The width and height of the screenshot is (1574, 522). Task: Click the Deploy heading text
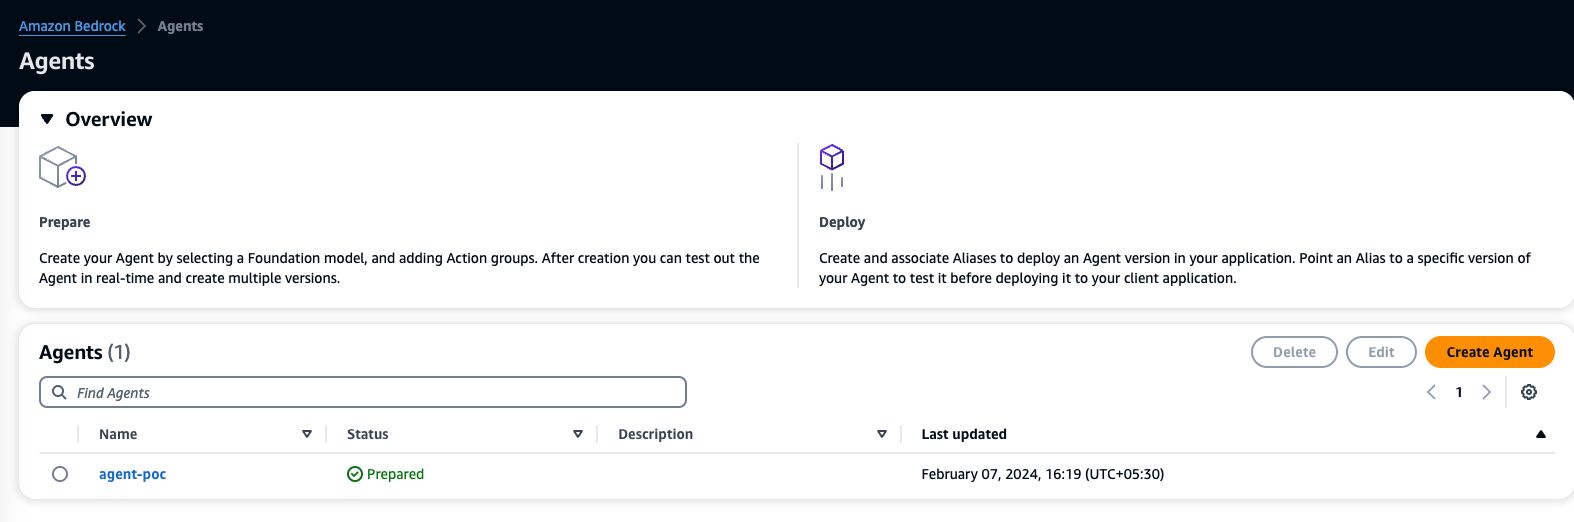click(x=842, y=222)
